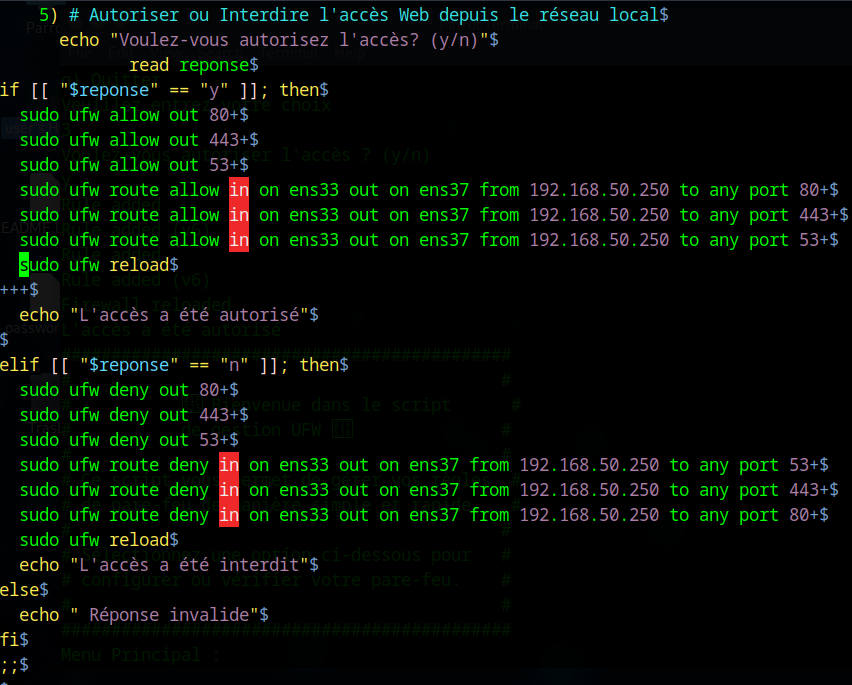The height and width of the screenshot is (685, 852).
Task: Click the ';;' case terminator
Action: [9, 665]
